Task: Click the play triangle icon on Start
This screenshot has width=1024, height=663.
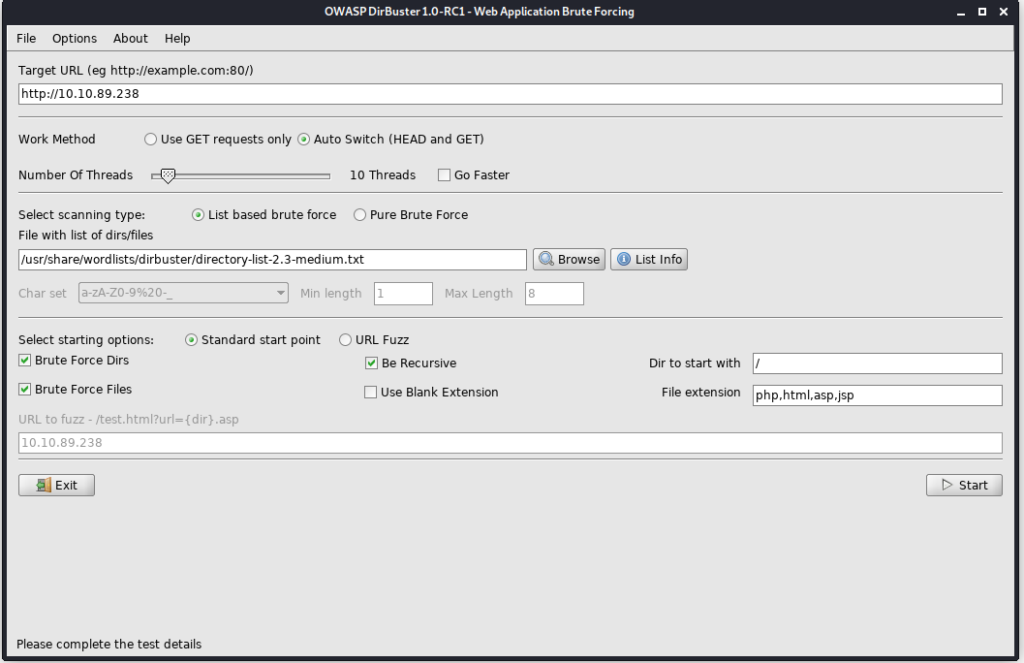Action: point(946,485)
